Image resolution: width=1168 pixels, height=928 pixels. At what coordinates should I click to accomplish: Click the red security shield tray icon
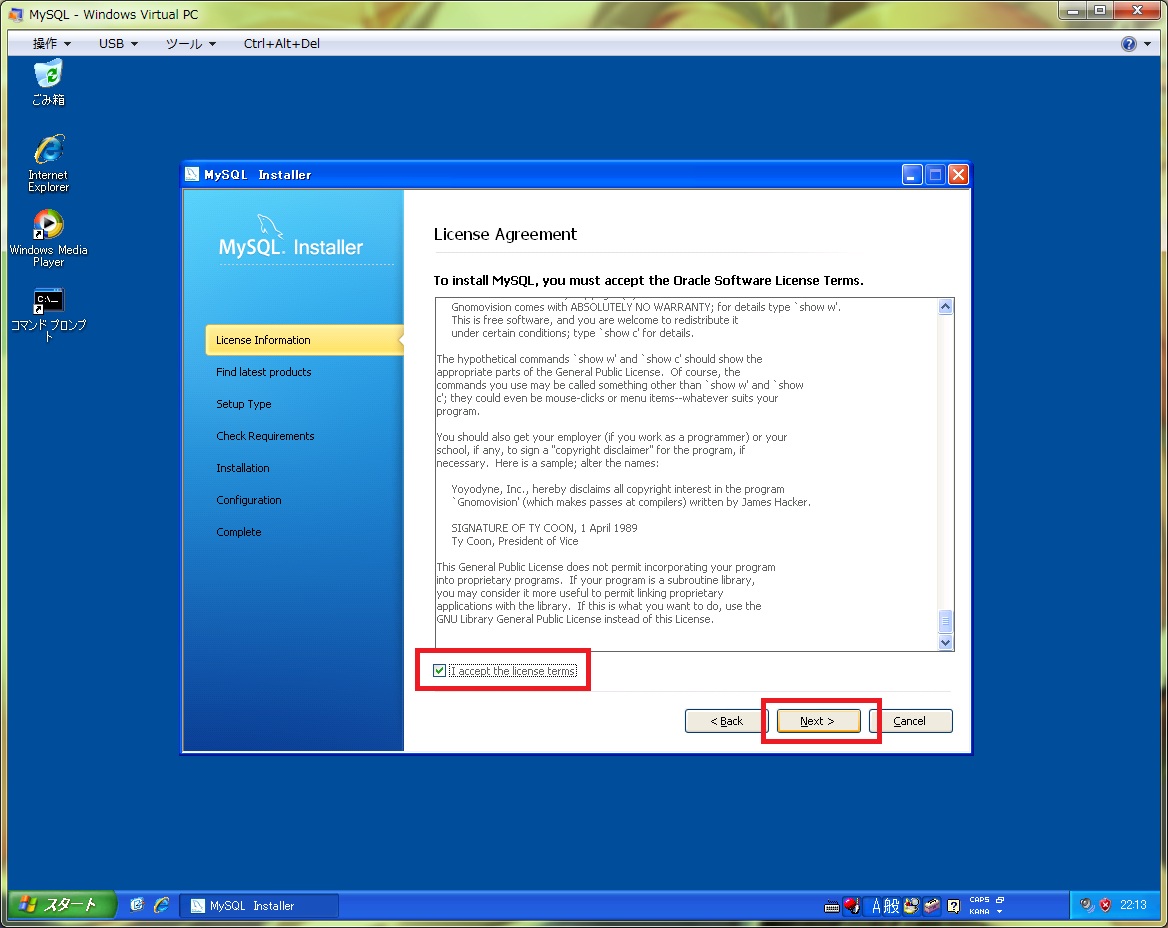(1105, 905)
